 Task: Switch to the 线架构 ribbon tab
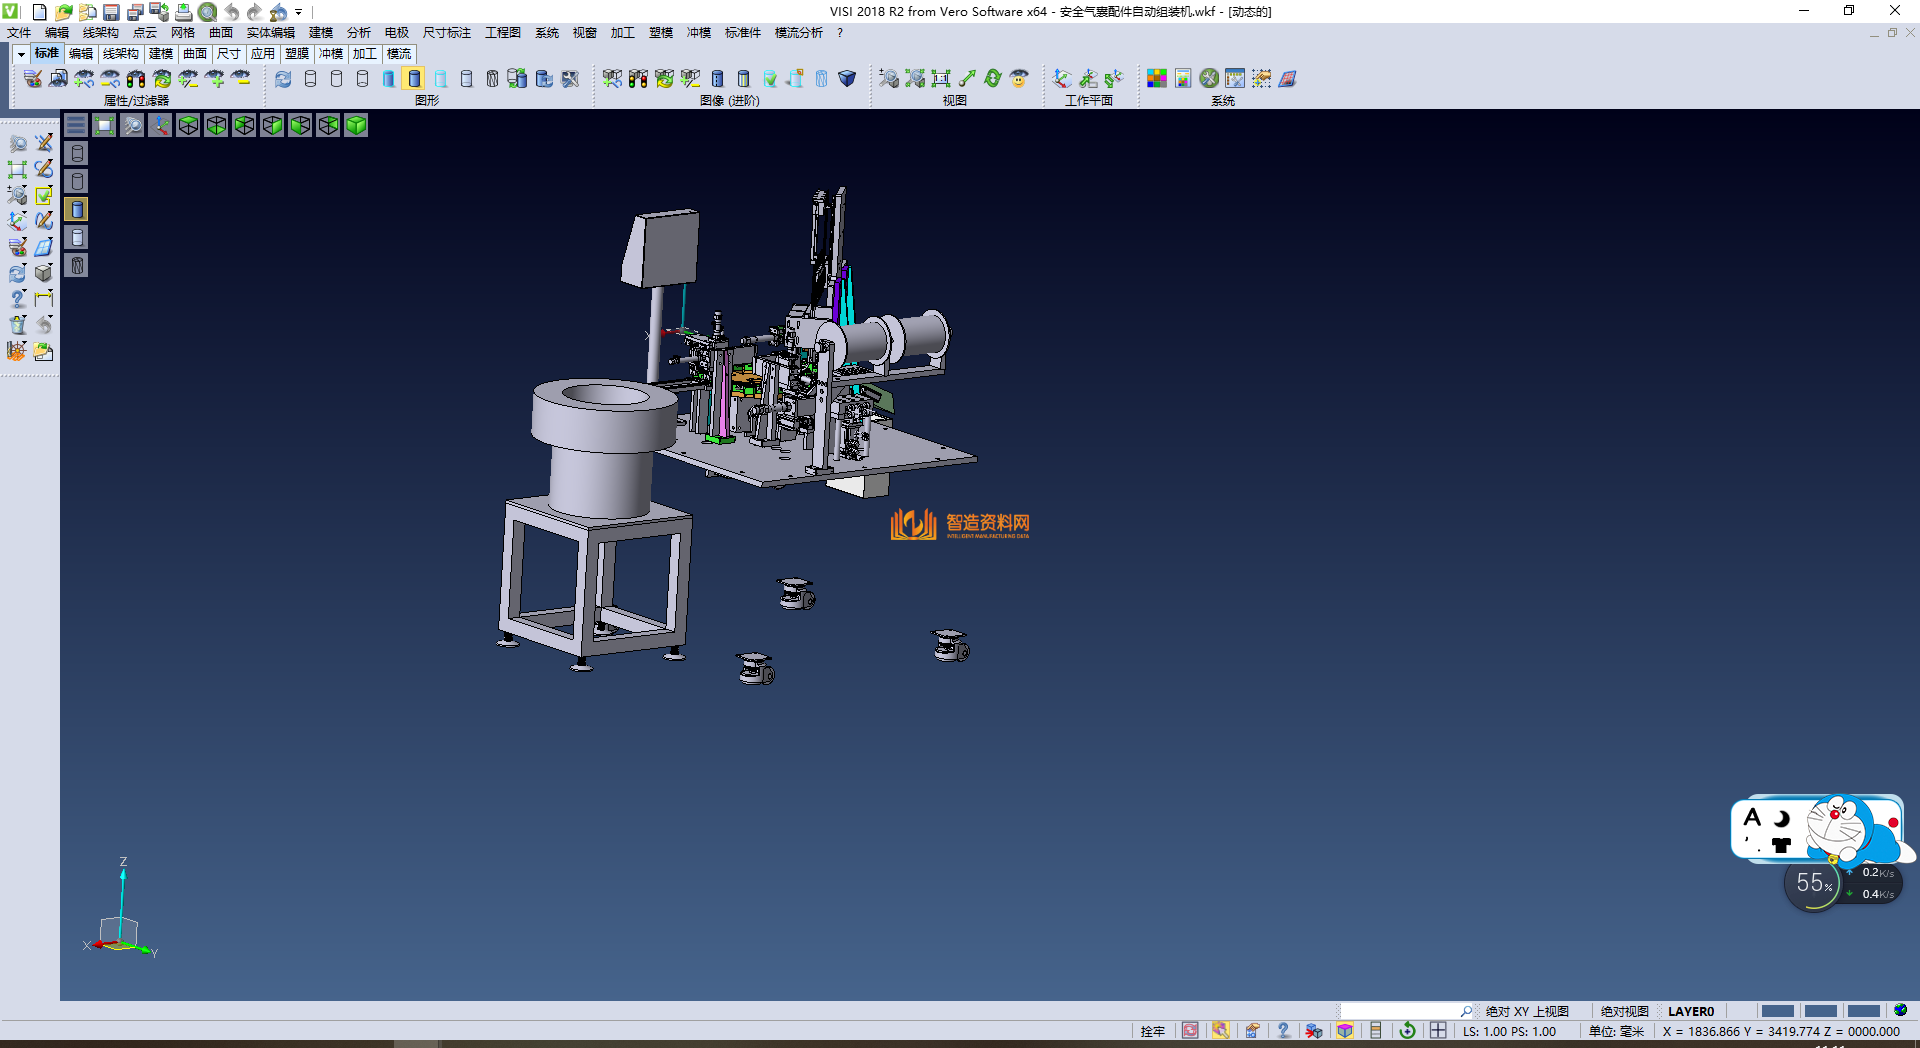pos(120,54)
